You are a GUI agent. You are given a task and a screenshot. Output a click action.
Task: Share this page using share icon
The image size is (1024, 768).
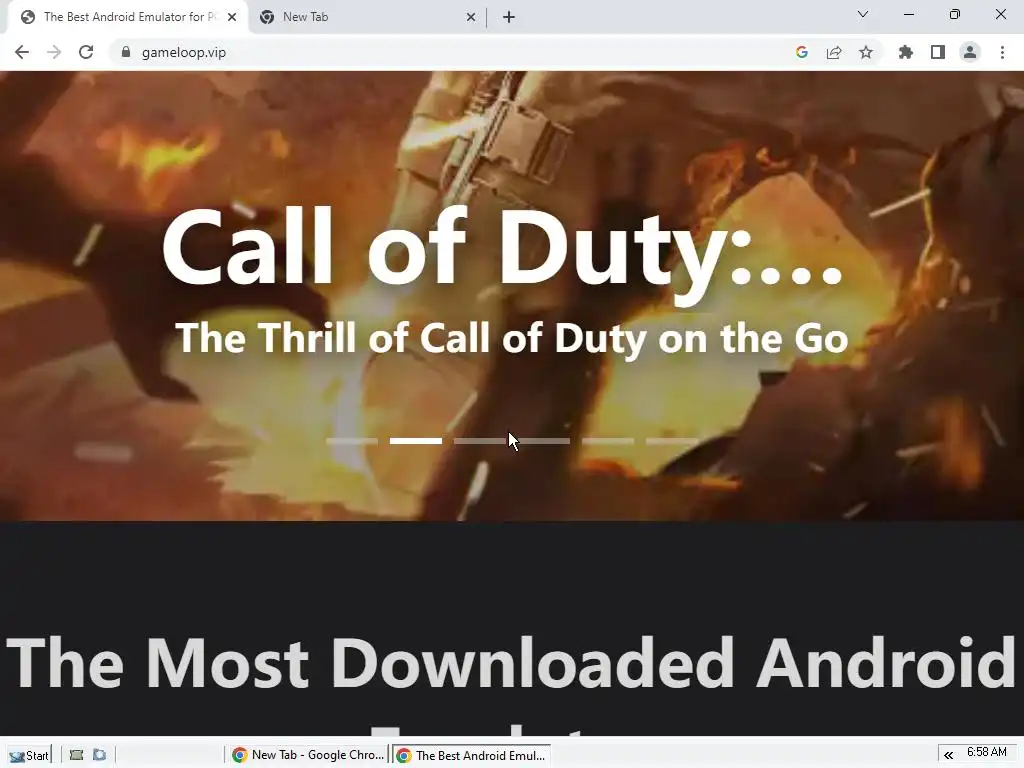834,52
